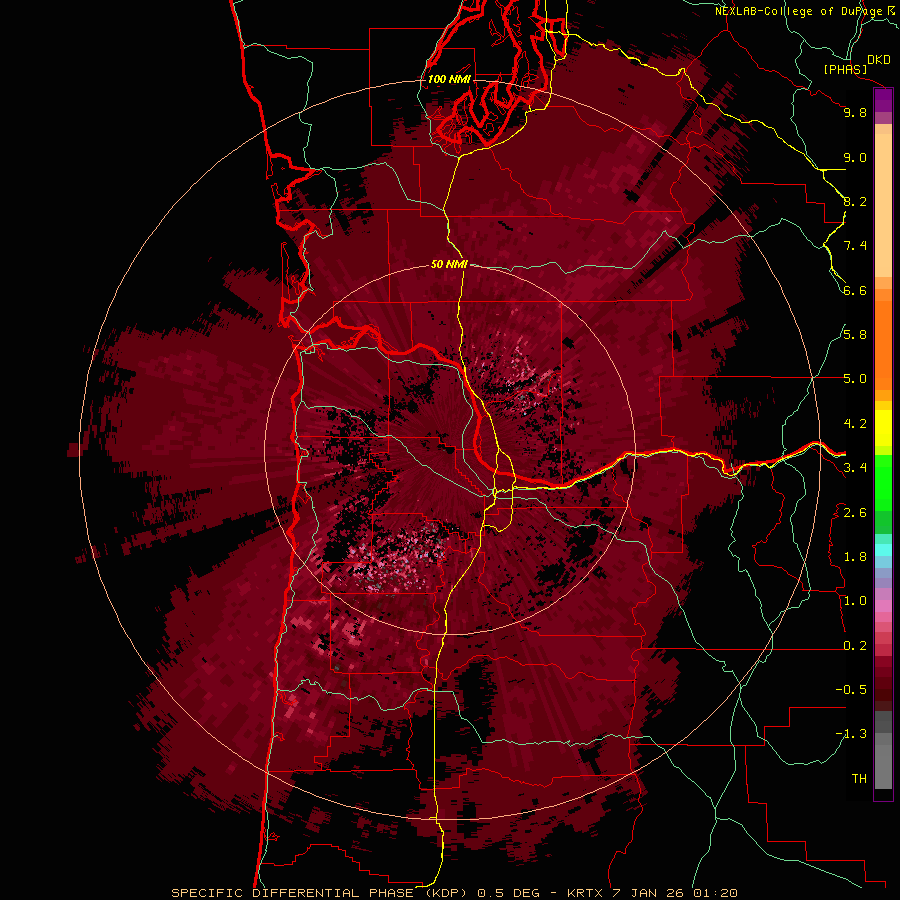This screenshot has width=900, height=900.
Task: Pick the light peach segment of the color bar
Action: coord(883,207)
